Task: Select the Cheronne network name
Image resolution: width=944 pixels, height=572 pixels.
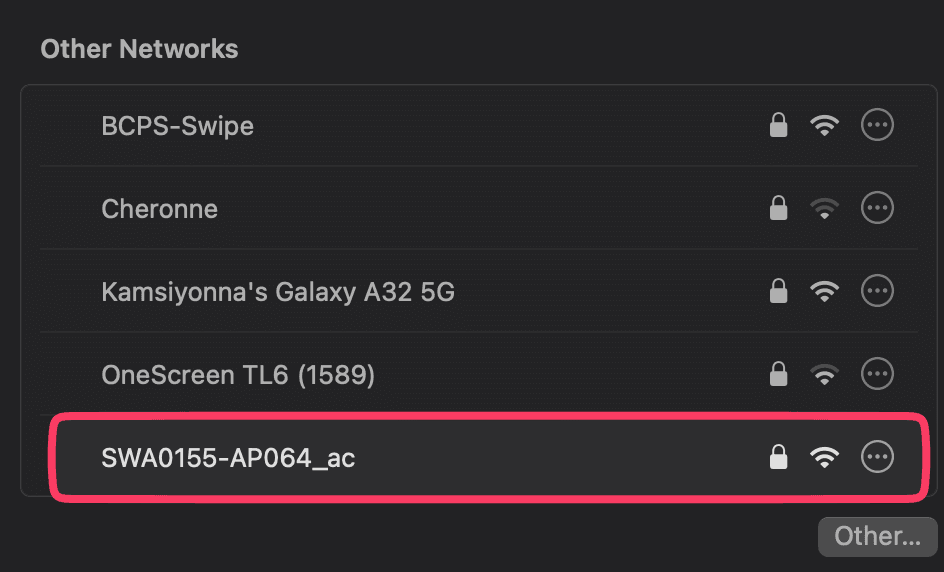Action: [x=160, y=209]
